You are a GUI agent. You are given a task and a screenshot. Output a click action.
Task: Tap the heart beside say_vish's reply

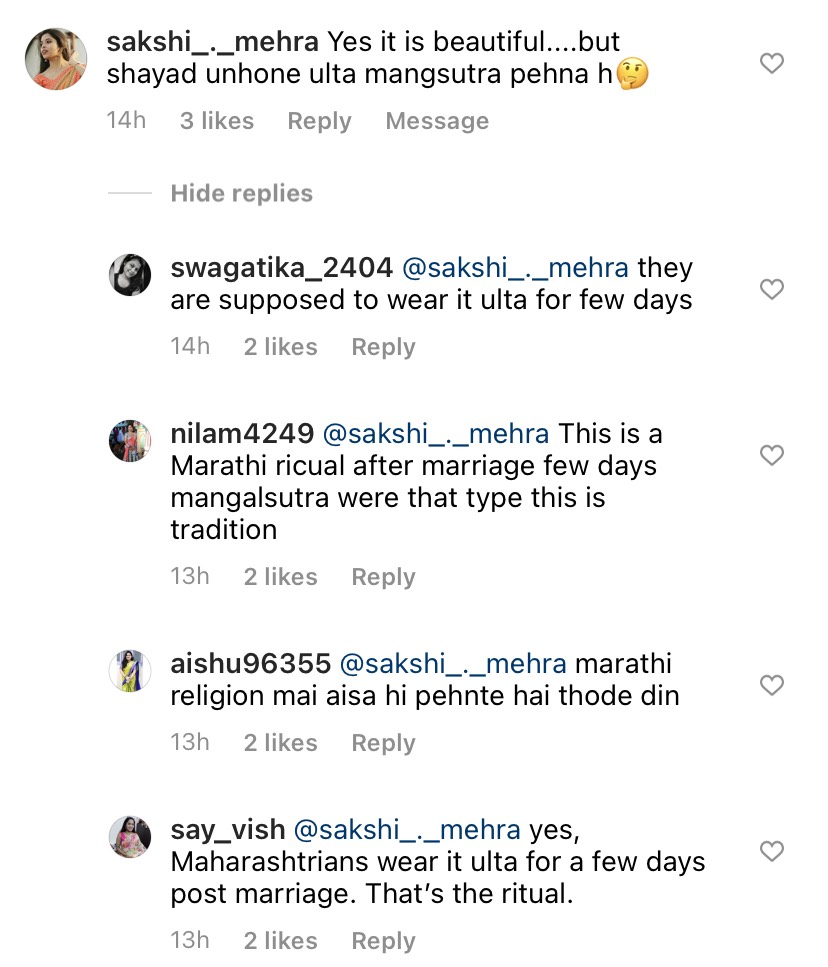[771, 852]
